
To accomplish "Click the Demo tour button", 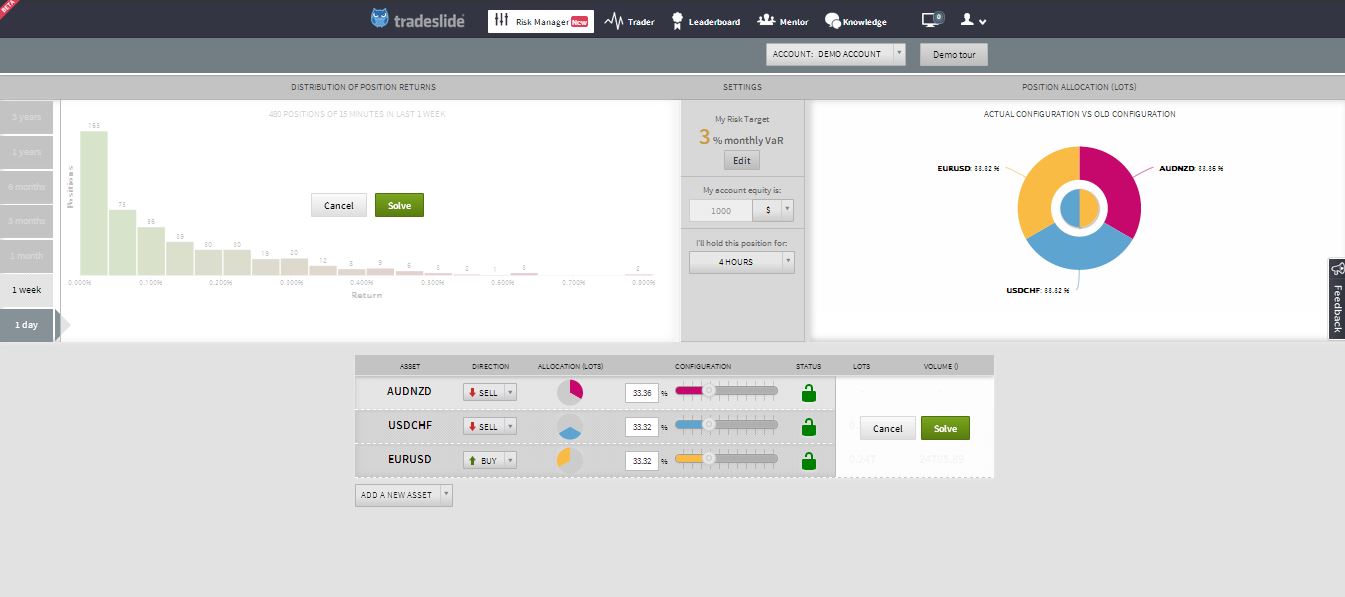I will pyautogui.click(x=953, y=54).
